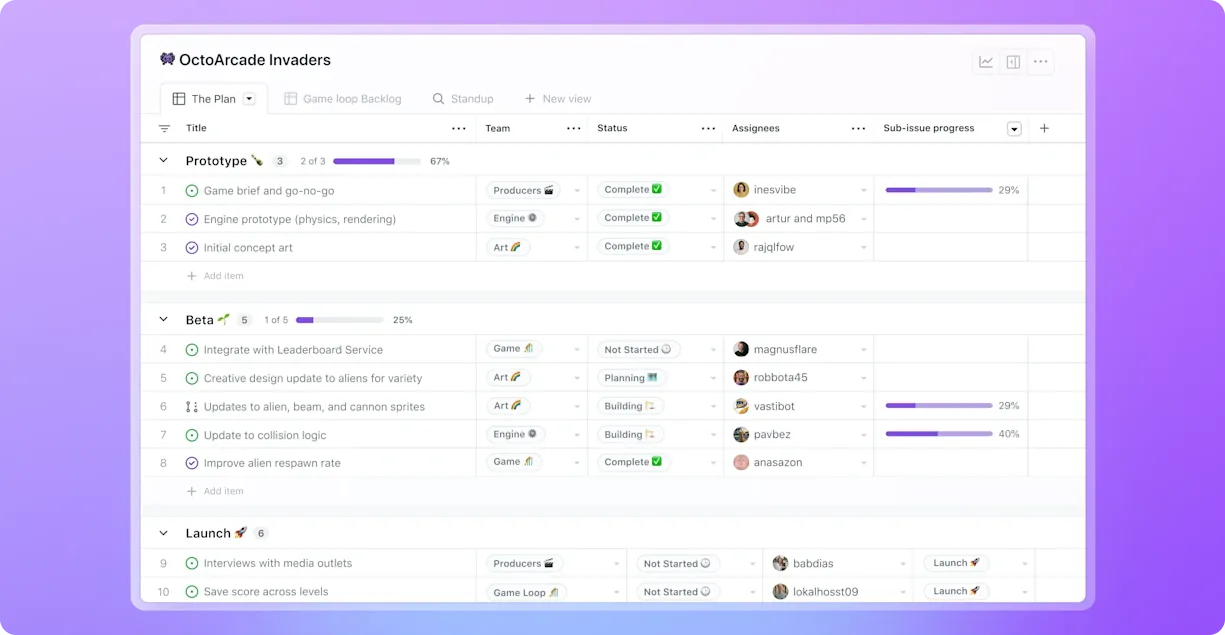The height and width of the screenshot is (635, 1225).
Task: Click closed issue icon for Initial concept art
Action: pyautogui.click(x=192, y=247)
